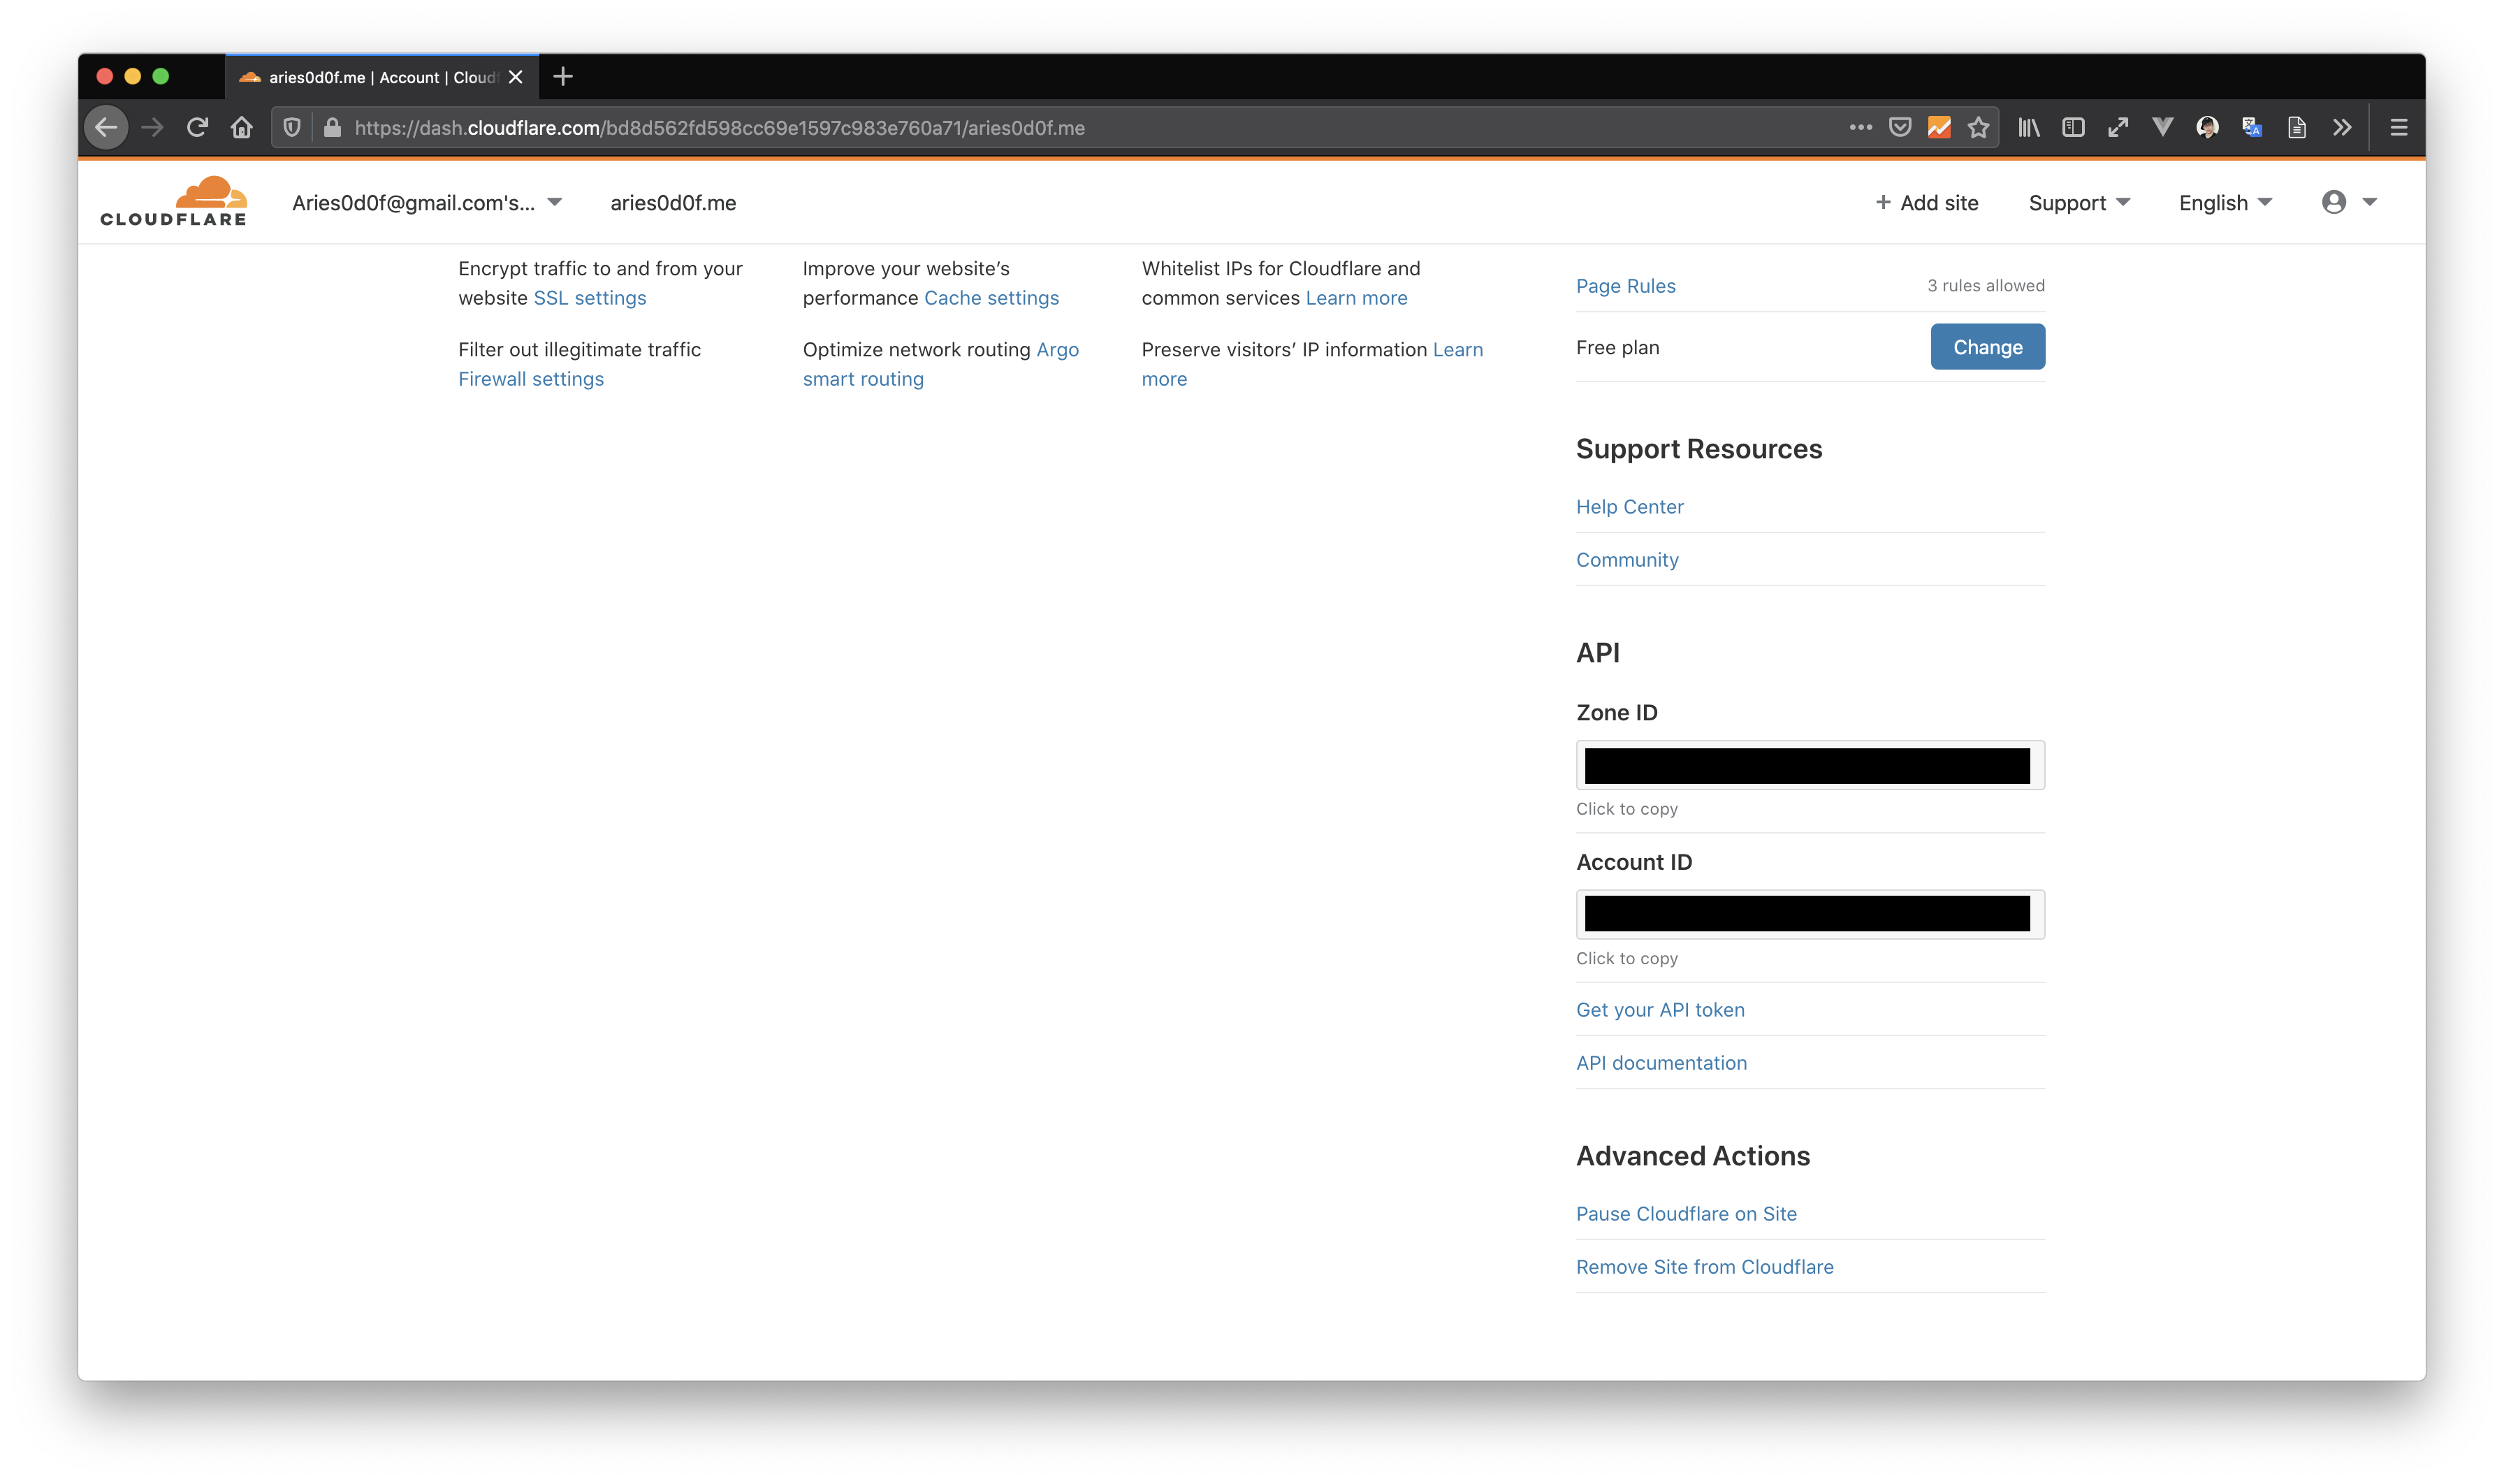The image size is (2504, 1484).
Task: Open tracking protection shield info
Action: click(292, 128)
